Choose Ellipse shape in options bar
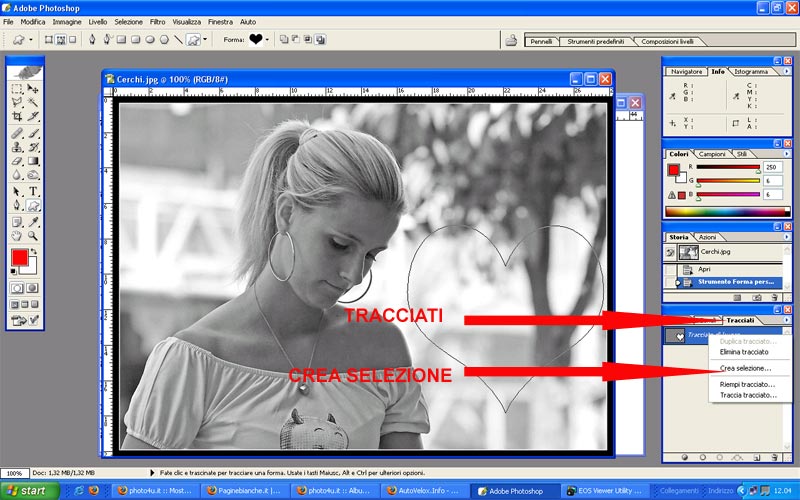Image resolution: width=800 pixels, height=500 pixels. 150,39
